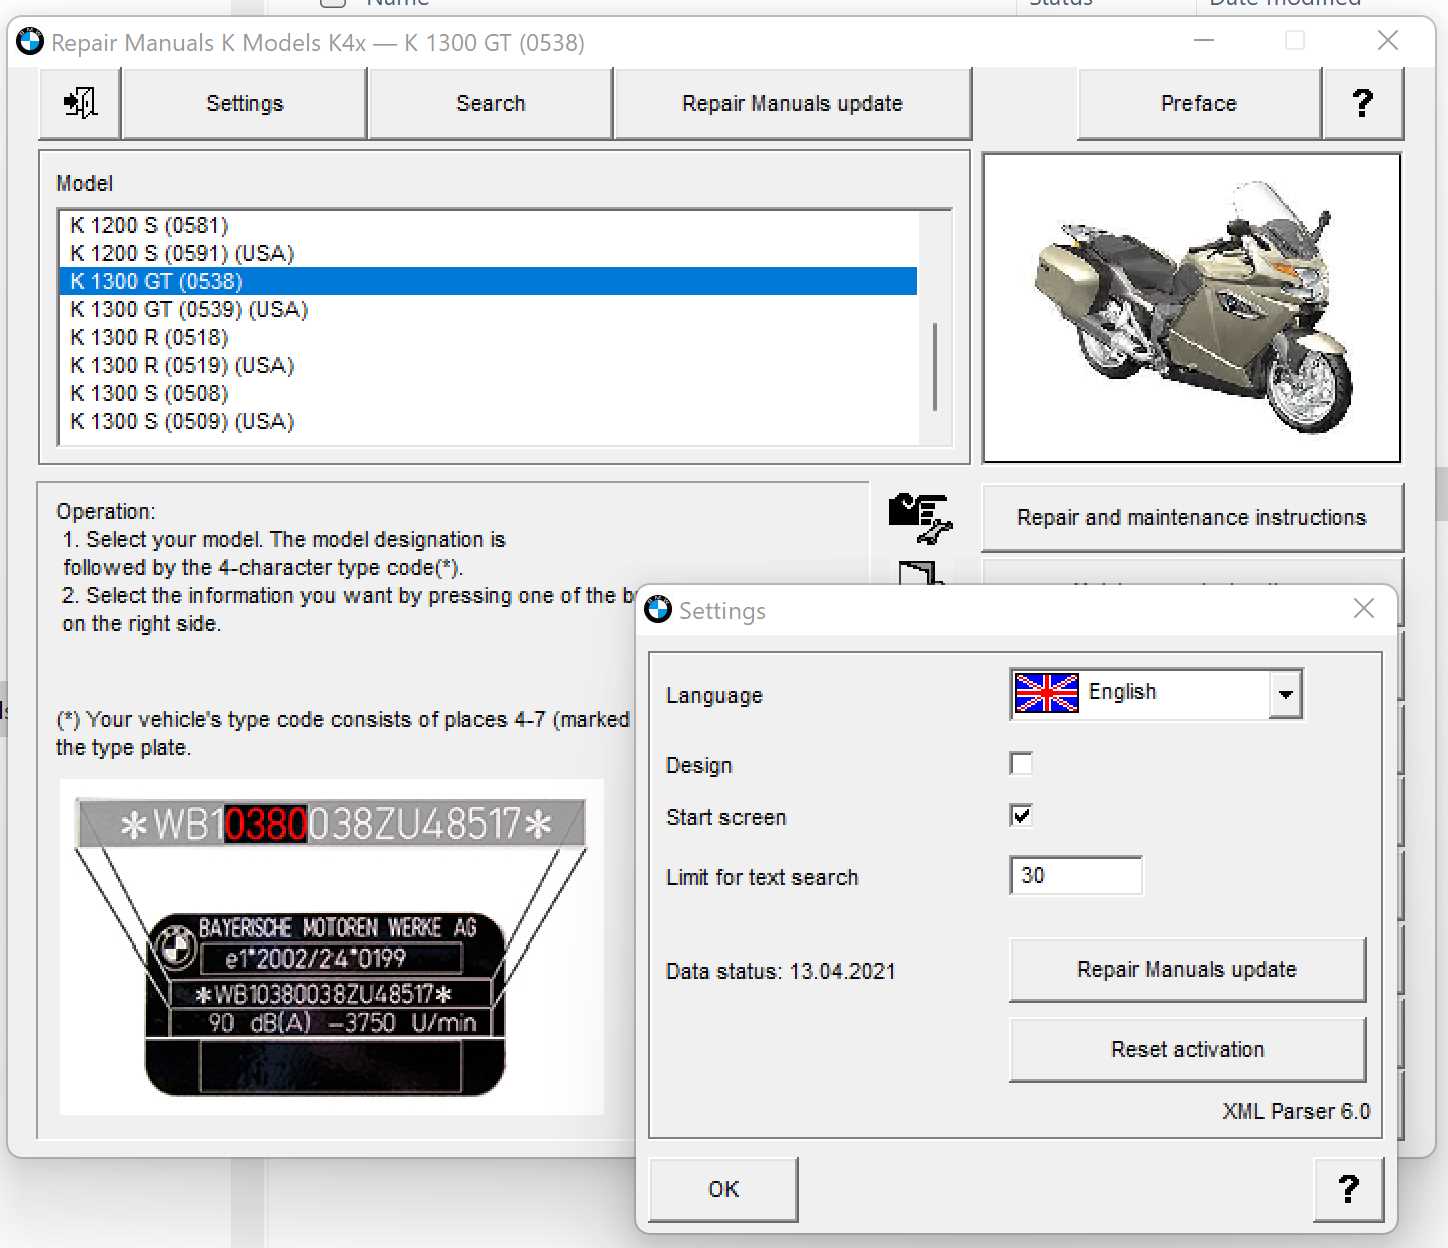Click the main window help question mark
1448x1248 pixels.
point(1362,103)
